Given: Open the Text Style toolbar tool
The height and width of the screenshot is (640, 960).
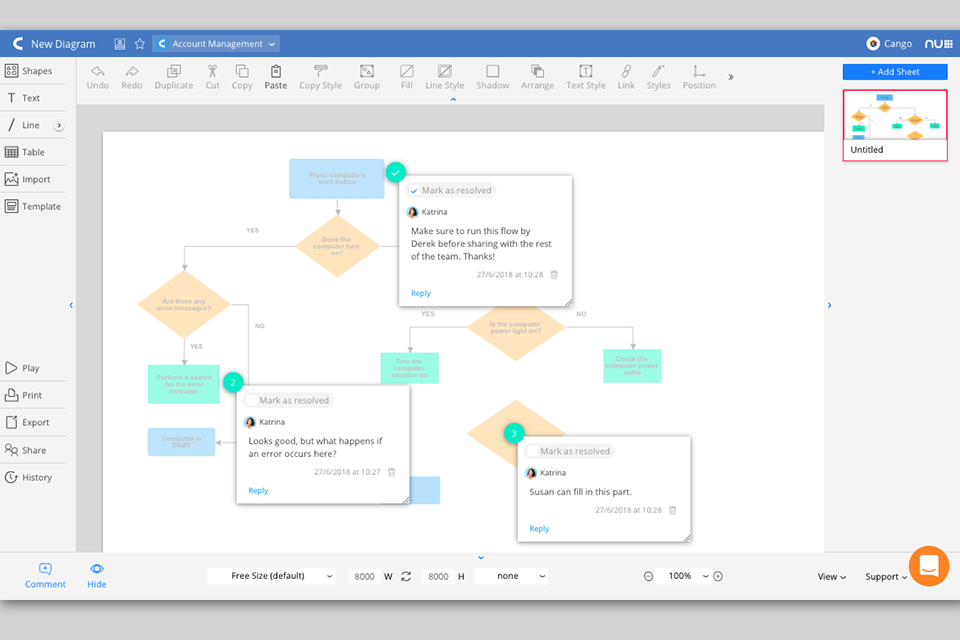Looking at the screenshot, I should point(585,77).
